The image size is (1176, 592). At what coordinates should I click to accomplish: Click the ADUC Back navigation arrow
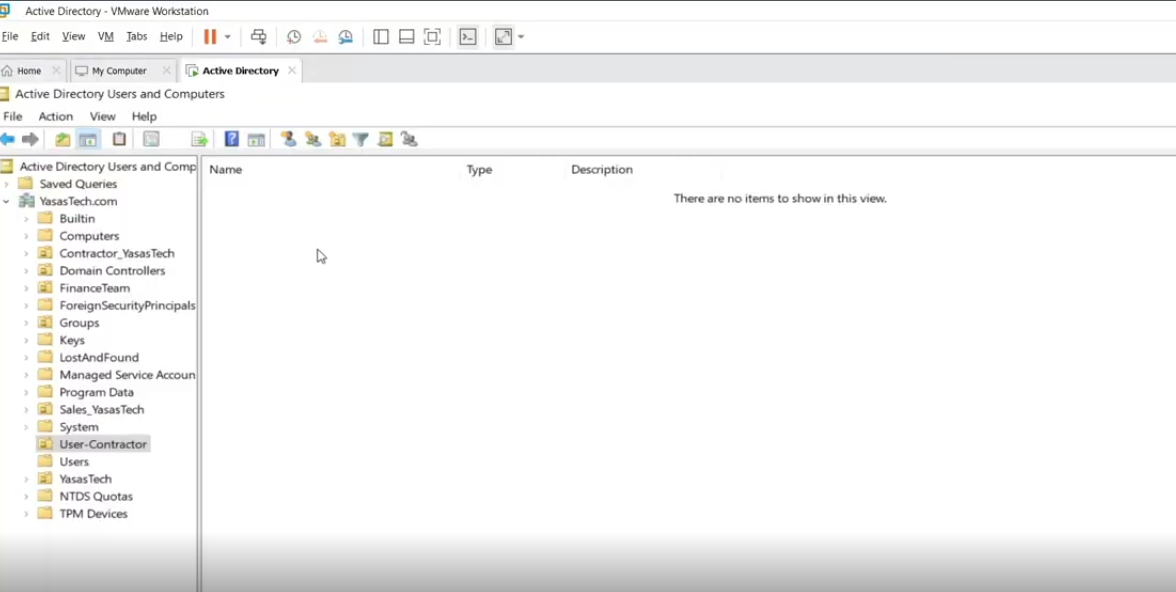(8, 139)
